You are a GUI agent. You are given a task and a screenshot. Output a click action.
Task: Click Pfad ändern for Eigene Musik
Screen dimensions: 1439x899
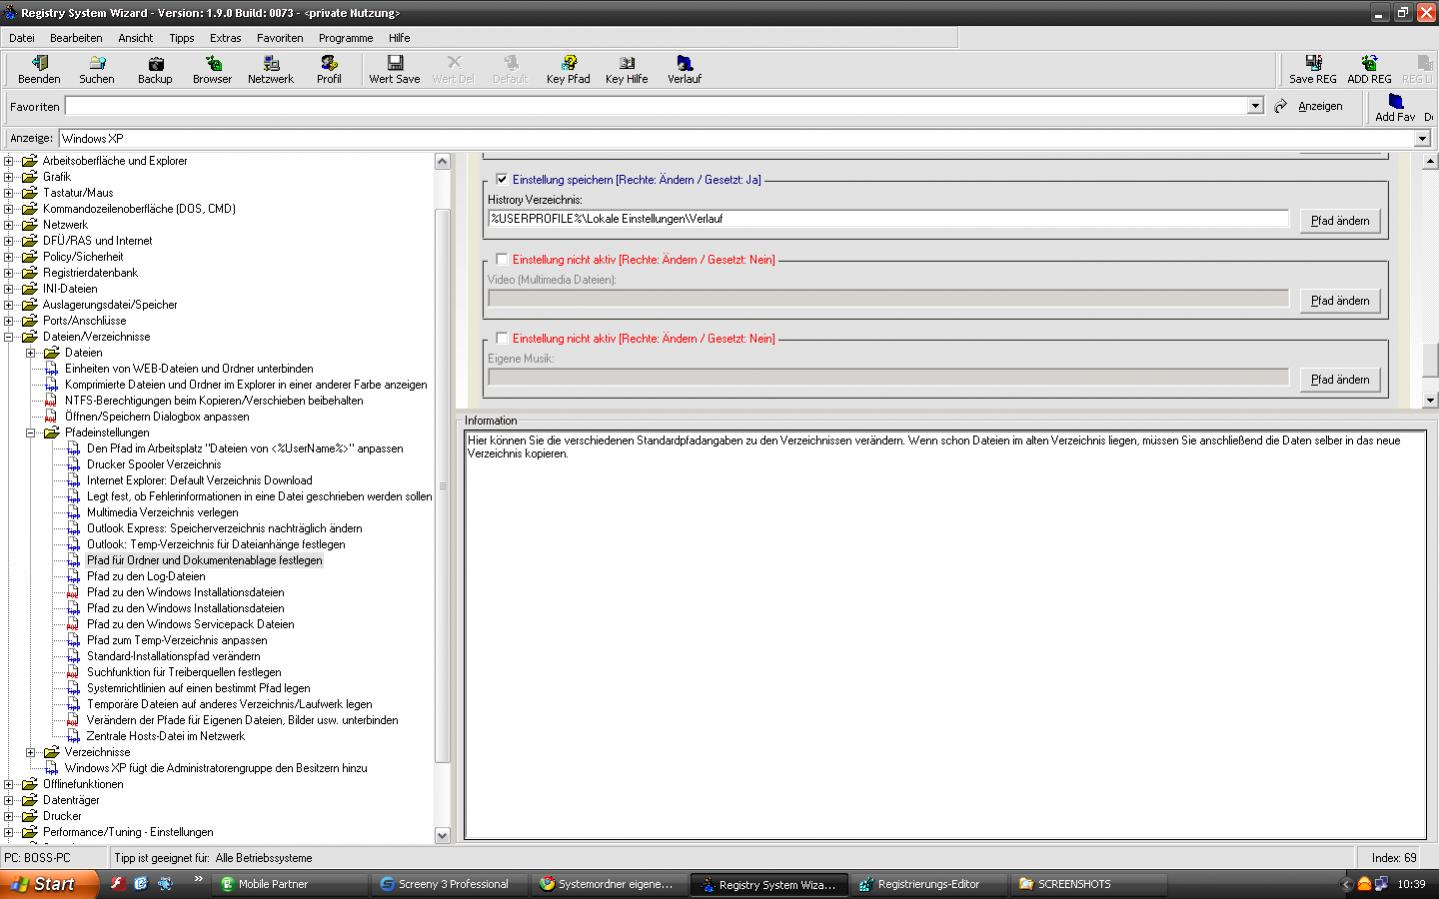1340,380
